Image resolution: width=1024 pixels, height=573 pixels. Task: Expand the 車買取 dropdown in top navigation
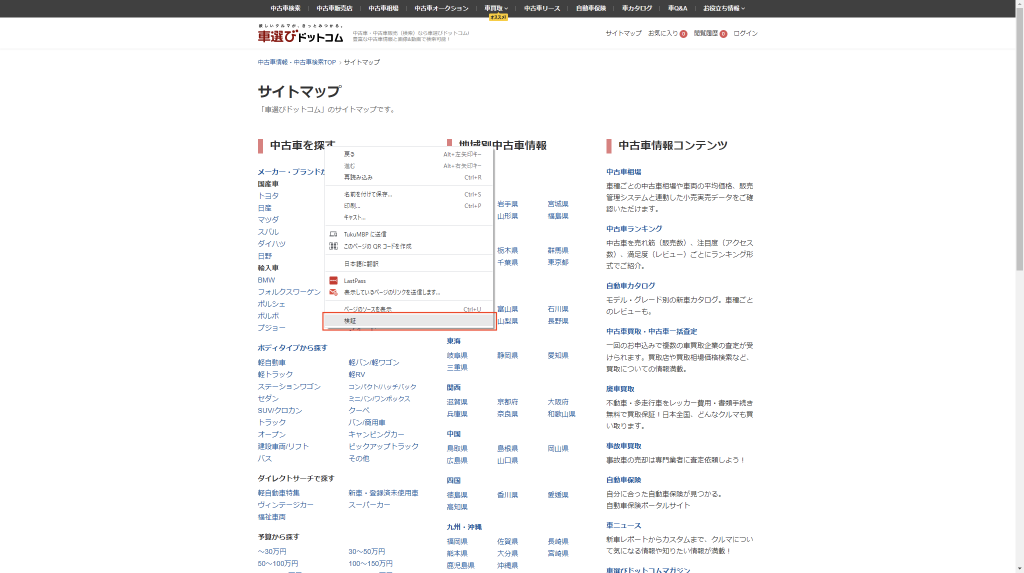(x=496, y=8)
